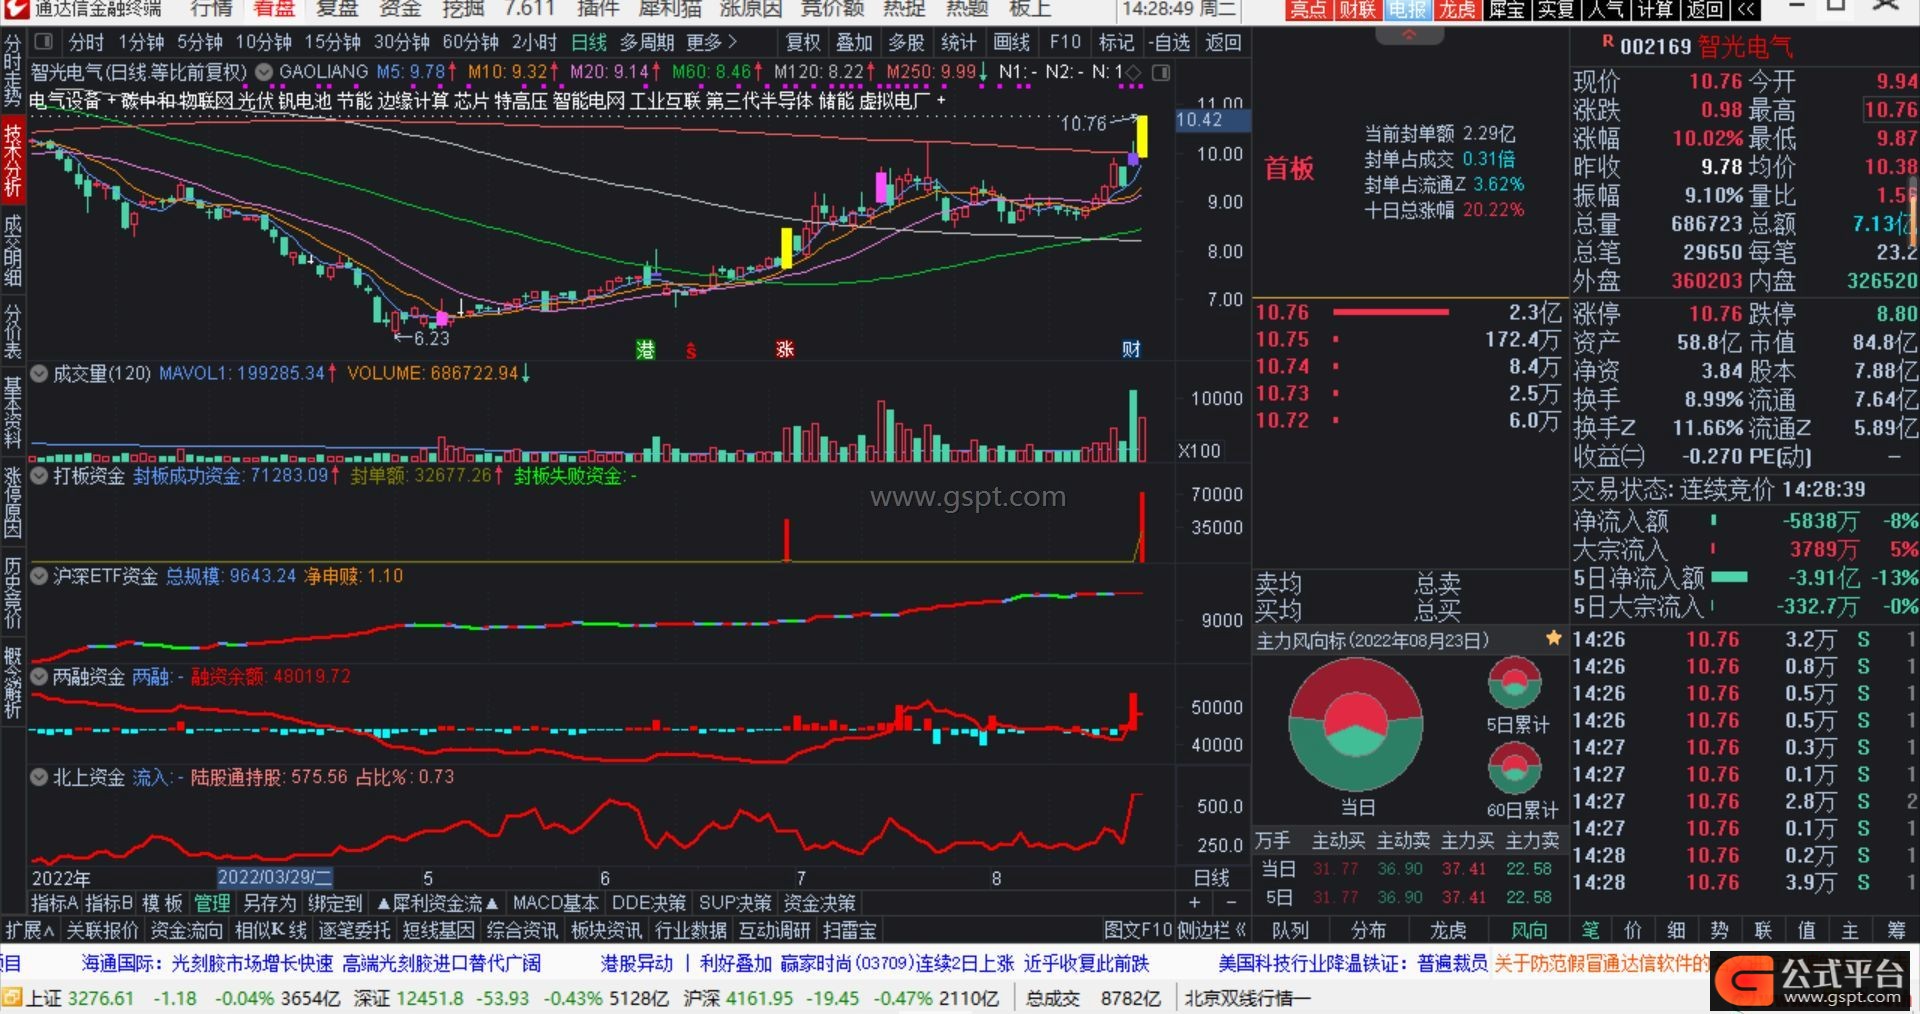Click the layout square icon before 分时
The image size is (1920, 1014).
coord(43,42)
